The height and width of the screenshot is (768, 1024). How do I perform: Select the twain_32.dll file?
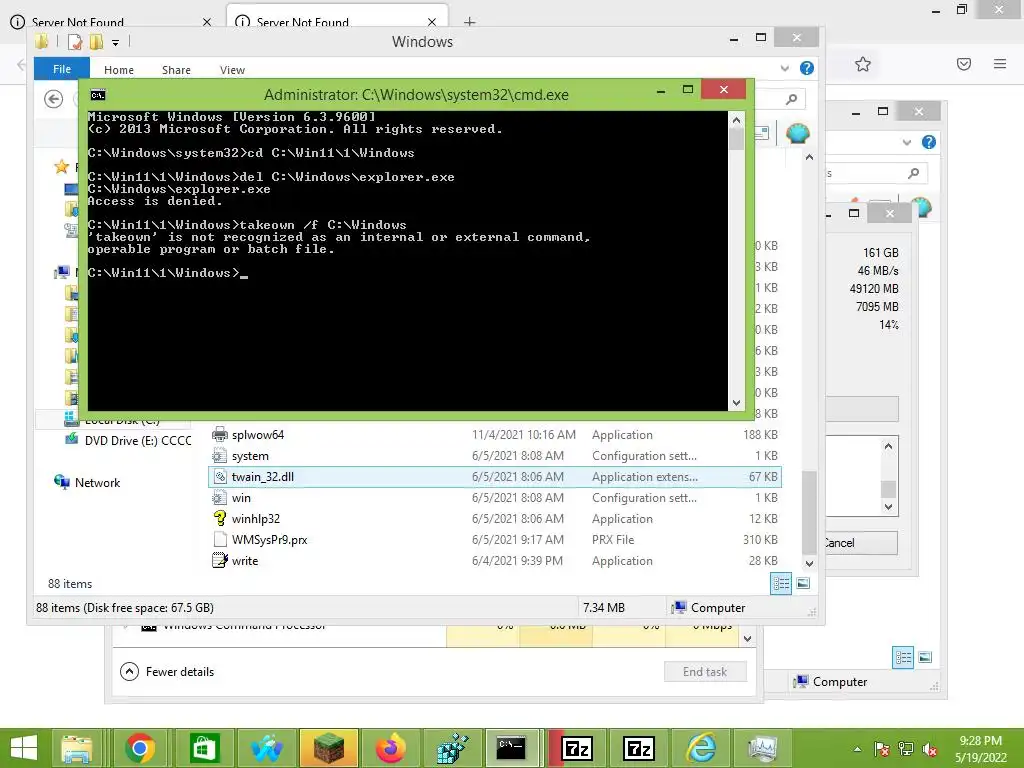[x=494, y=477]
